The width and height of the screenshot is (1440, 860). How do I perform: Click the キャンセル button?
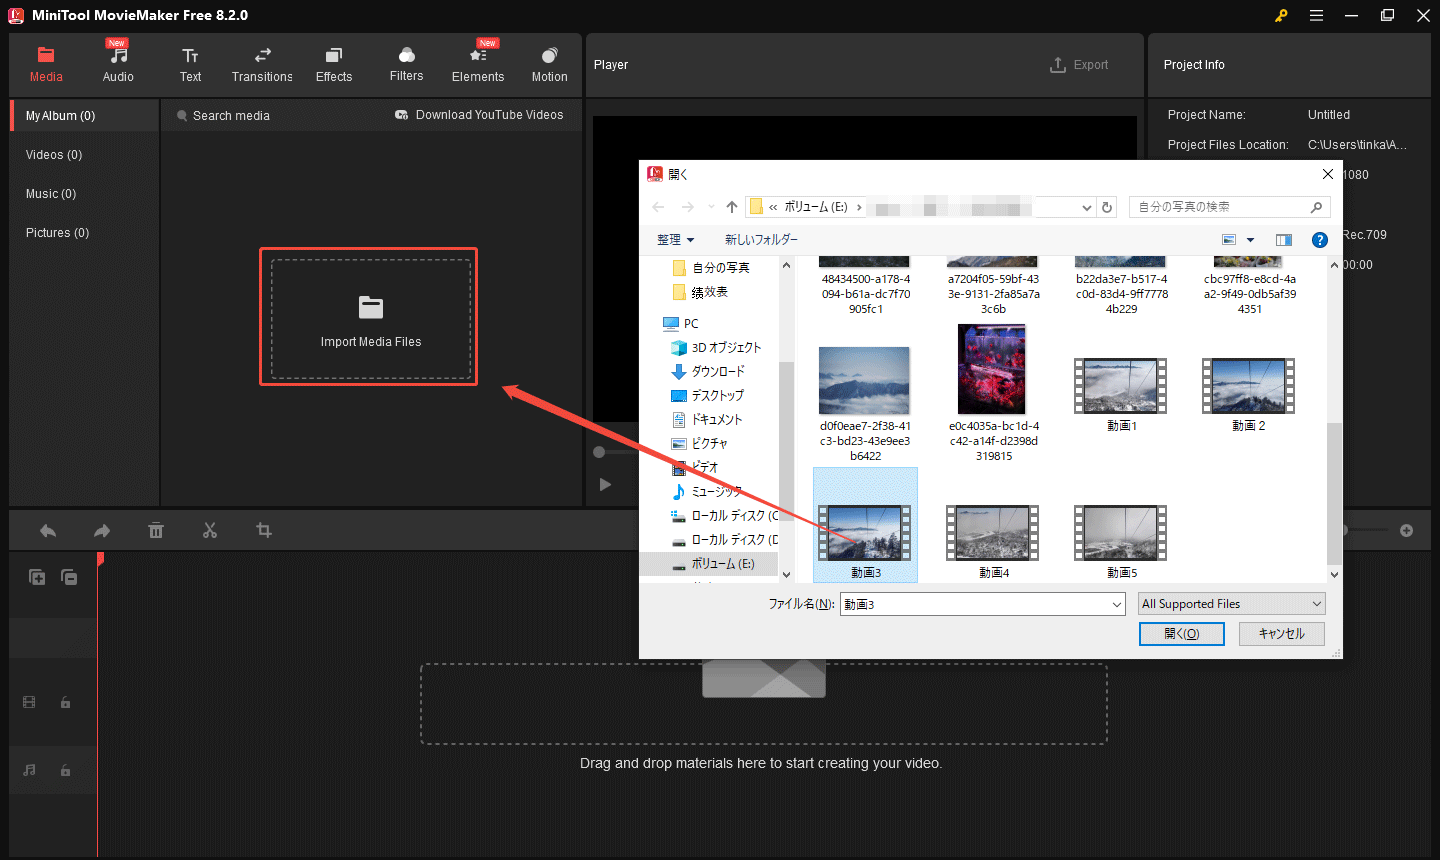pyautogui.click(x=1281, y=634)
